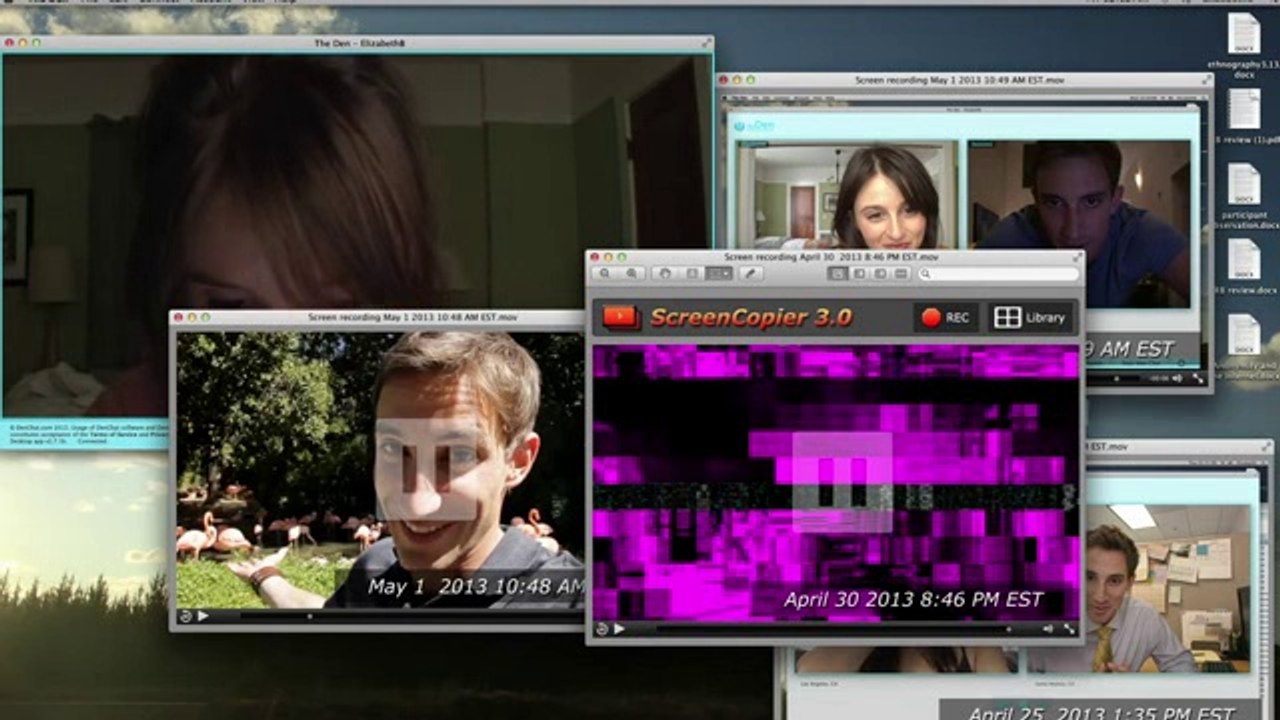The image size is (1280, 720).
Task: Focus The Den - Elizabeth window title bar
Action: [x=357, y=43]
